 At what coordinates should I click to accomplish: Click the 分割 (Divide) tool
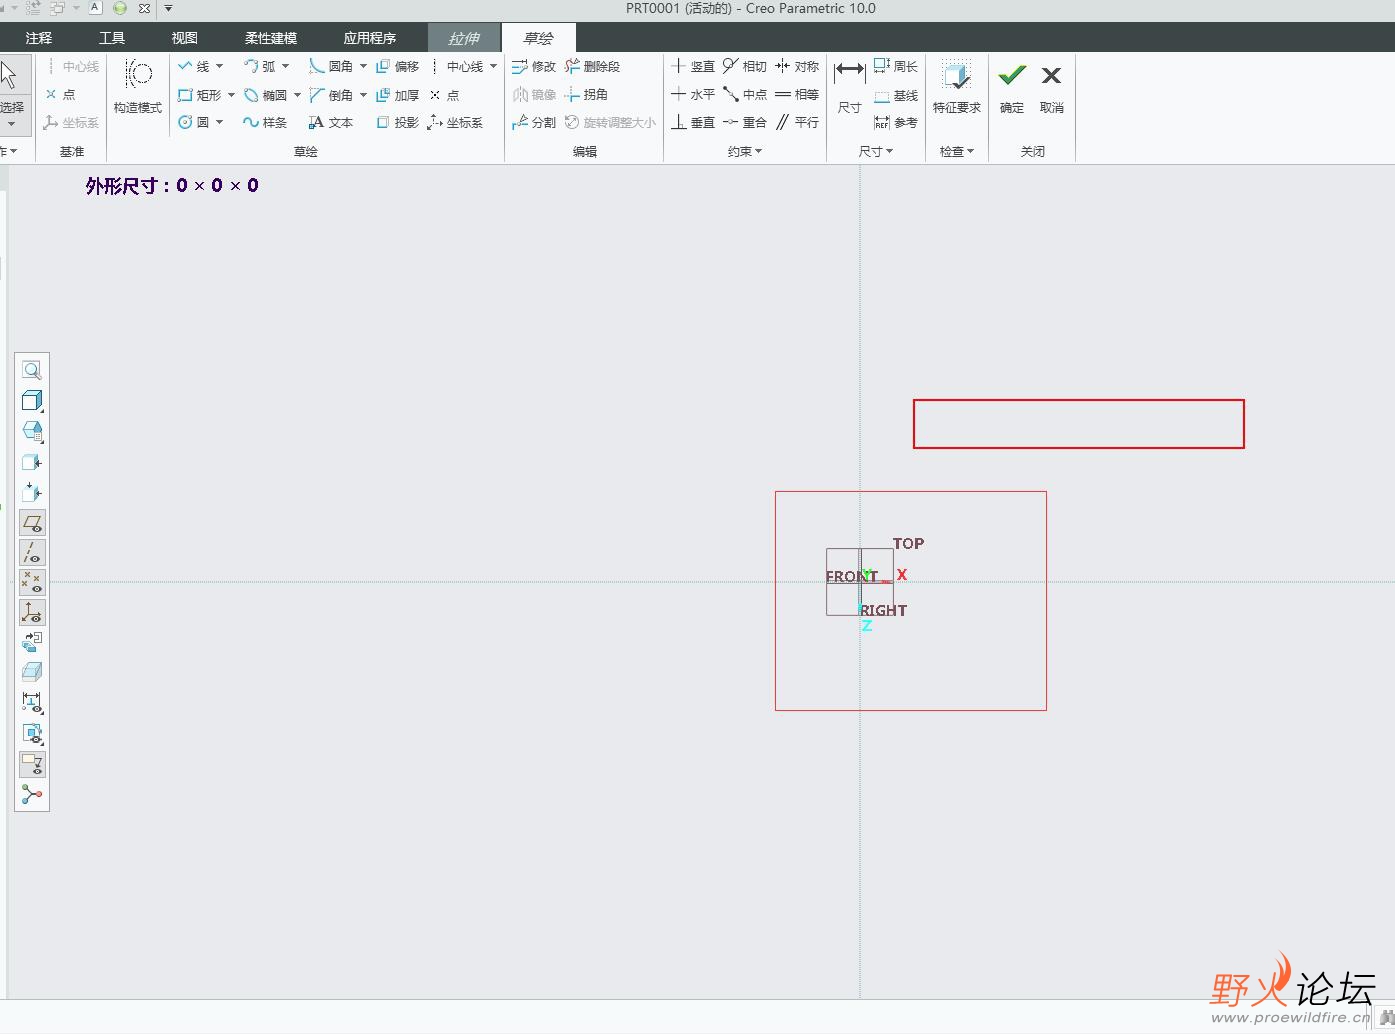click(x=534, y=122)
